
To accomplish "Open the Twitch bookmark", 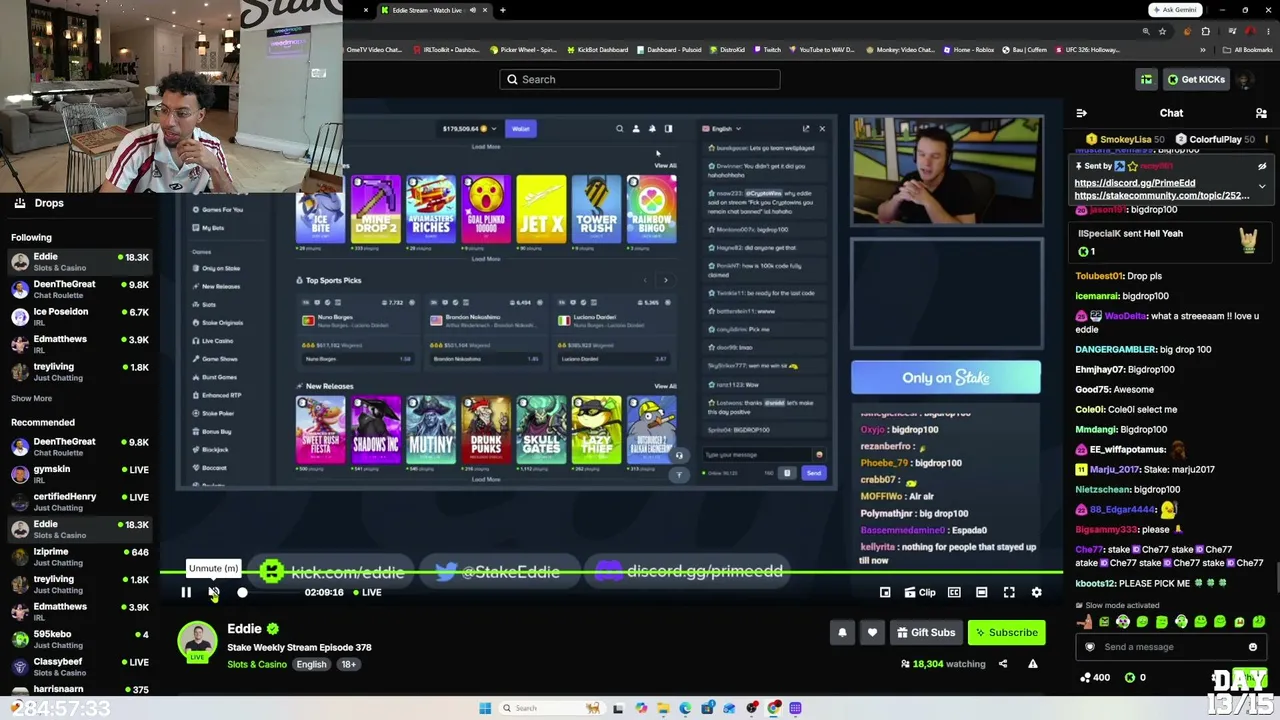I will pos(768,50).
